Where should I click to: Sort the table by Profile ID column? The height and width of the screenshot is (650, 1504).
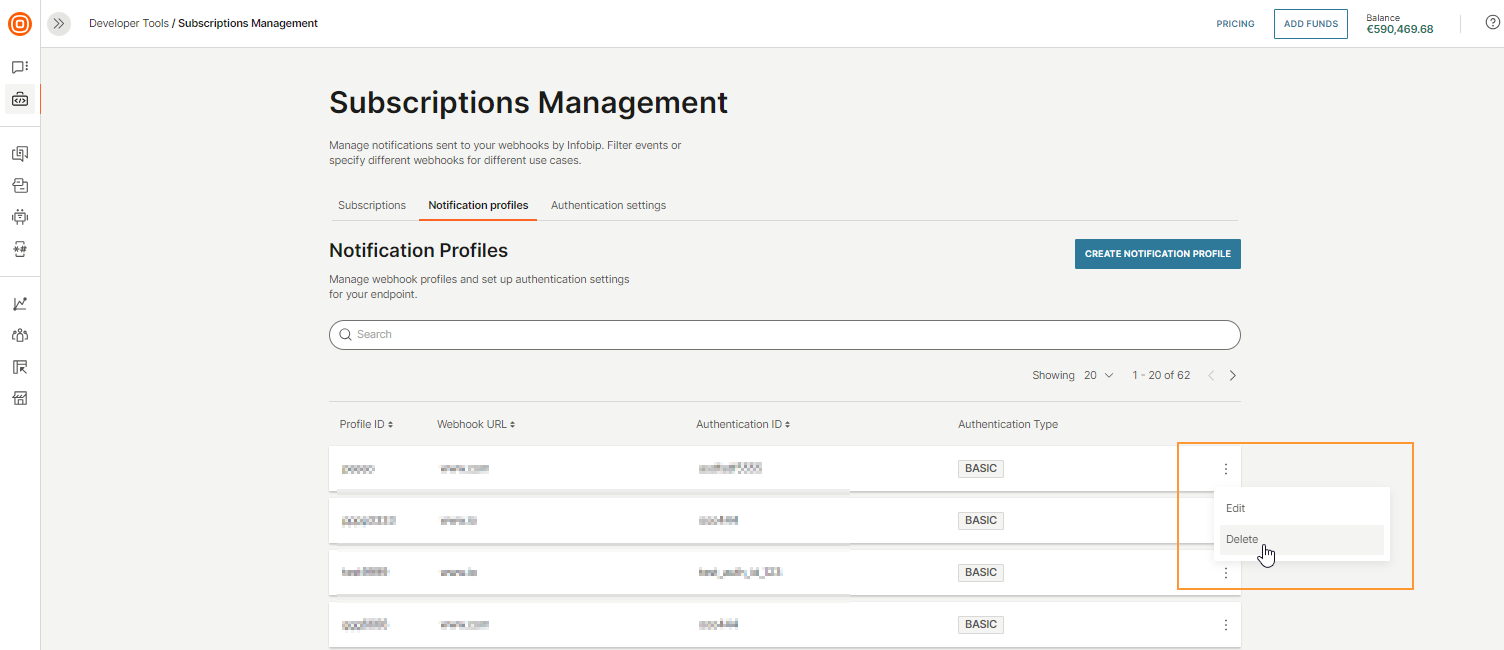(366, 424)
